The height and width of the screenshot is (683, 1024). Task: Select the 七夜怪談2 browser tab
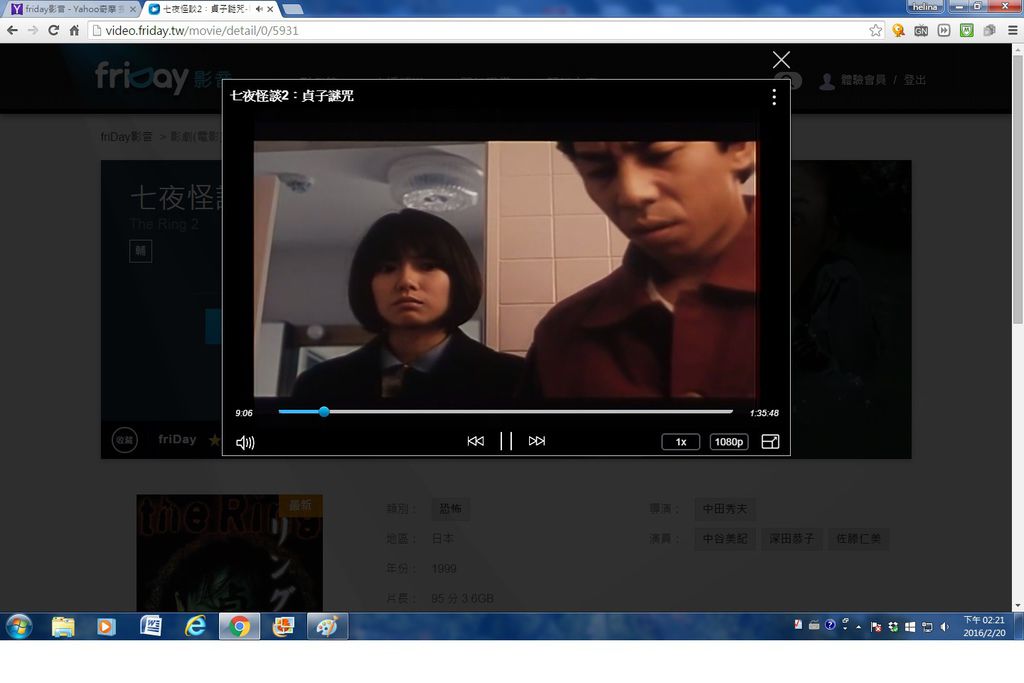[208, 9]
